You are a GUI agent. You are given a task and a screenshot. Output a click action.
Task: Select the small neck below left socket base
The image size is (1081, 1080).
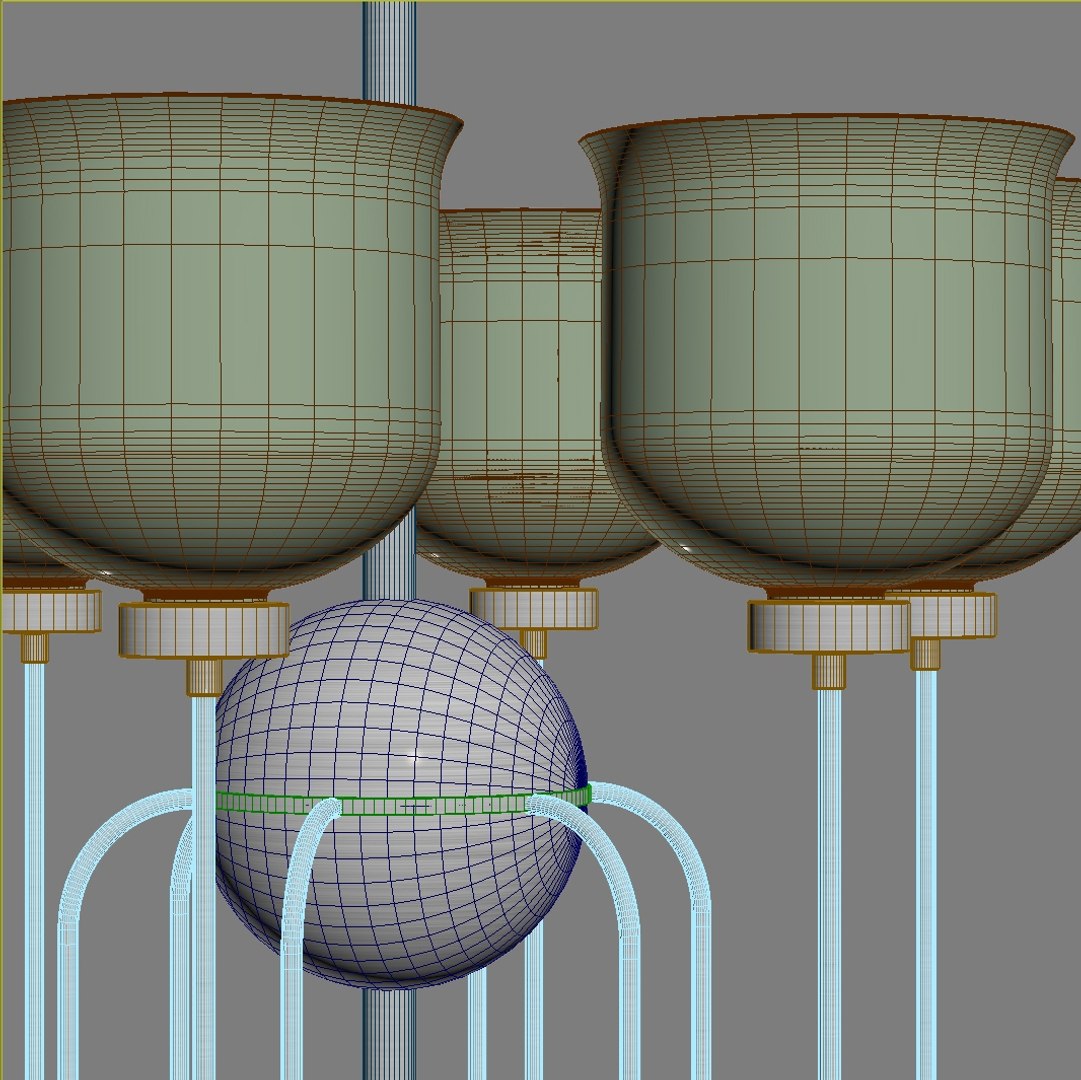pos(204,677)
